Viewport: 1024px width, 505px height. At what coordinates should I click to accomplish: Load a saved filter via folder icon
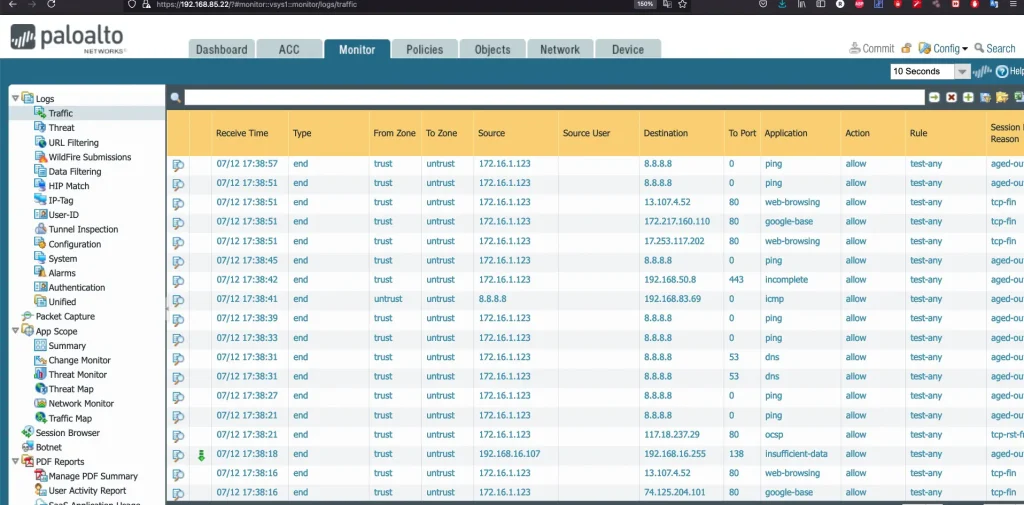(1002, 97)
